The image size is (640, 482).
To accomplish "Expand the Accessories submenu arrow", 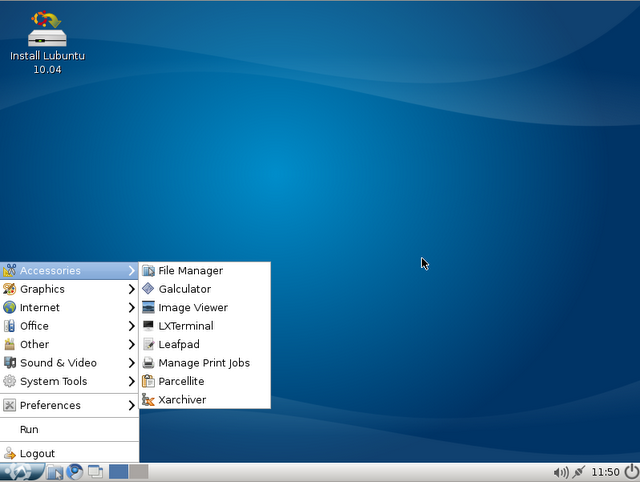I will [x=131, y=271].
